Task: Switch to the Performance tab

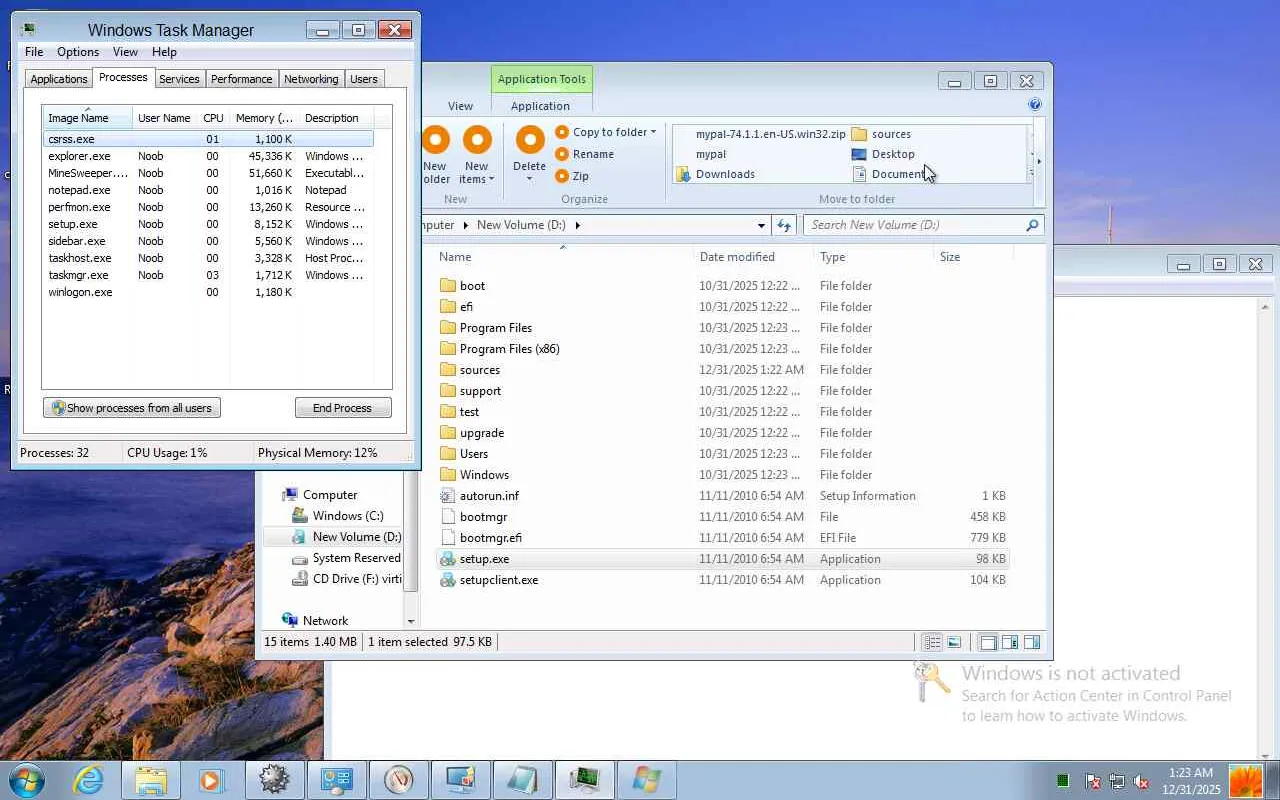Action: point(241,79)
